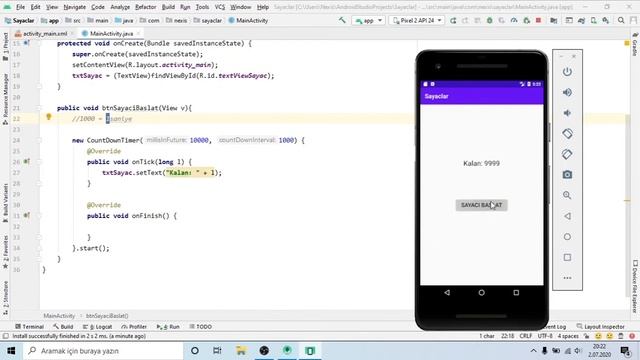Toggle the read-only lock icon in status bar
Screen dimensions: 640x360
click(587, 336)
